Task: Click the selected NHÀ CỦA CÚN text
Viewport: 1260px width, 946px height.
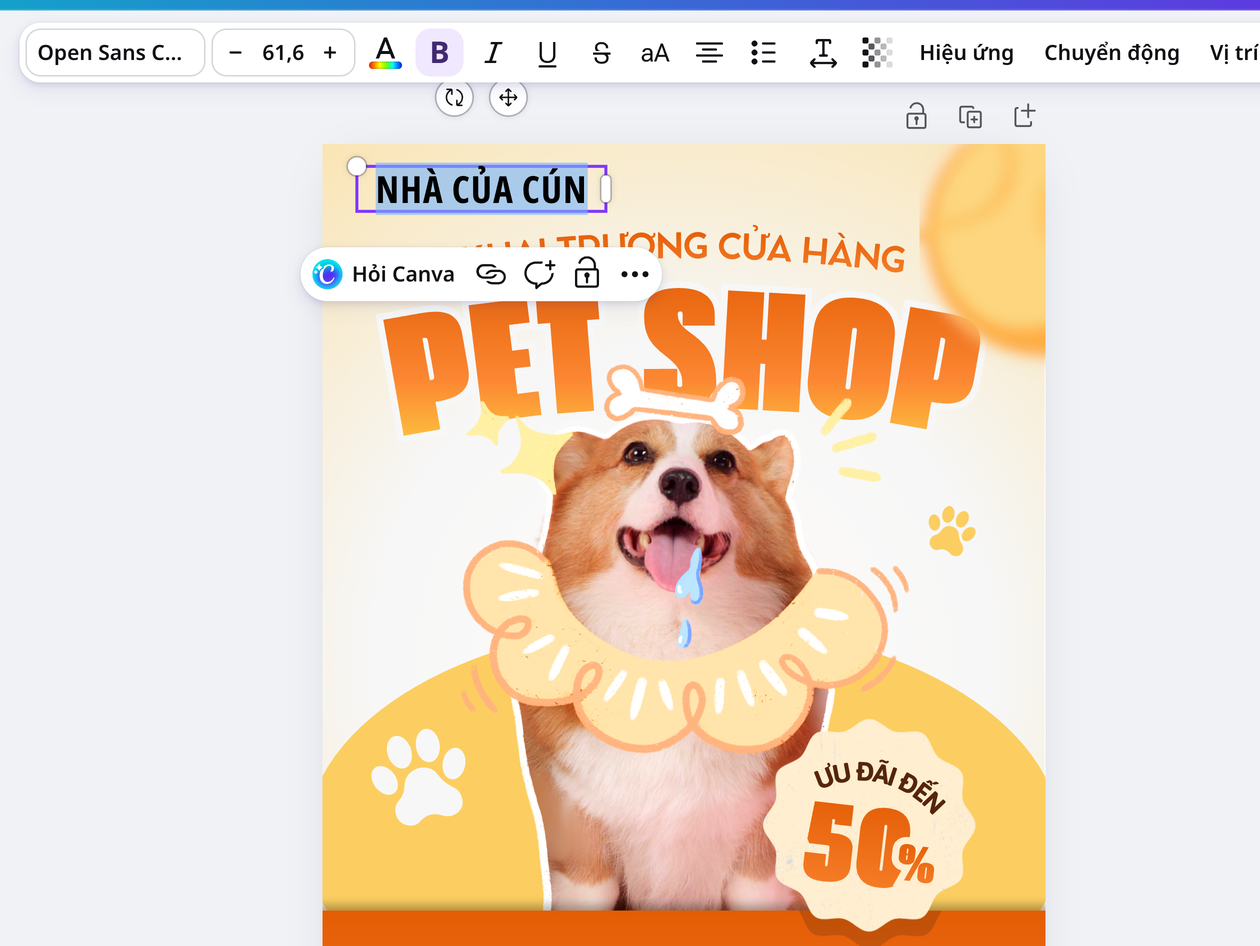Action: coord(481,190)
